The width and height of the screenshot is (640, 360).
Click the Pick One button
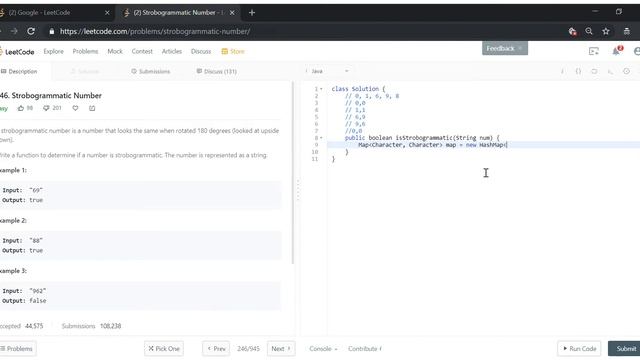coord(164,349)
